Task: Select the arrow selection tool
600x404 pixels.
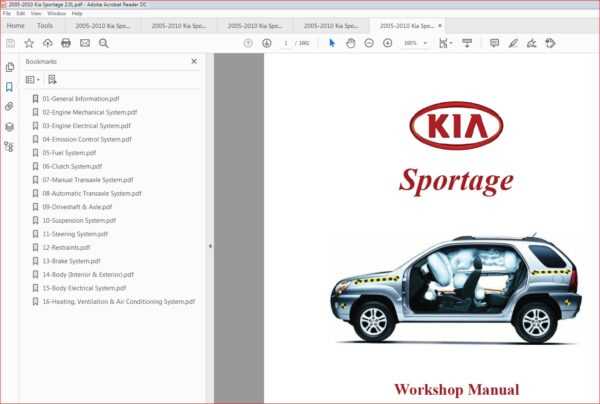Action: coord(332,43)
